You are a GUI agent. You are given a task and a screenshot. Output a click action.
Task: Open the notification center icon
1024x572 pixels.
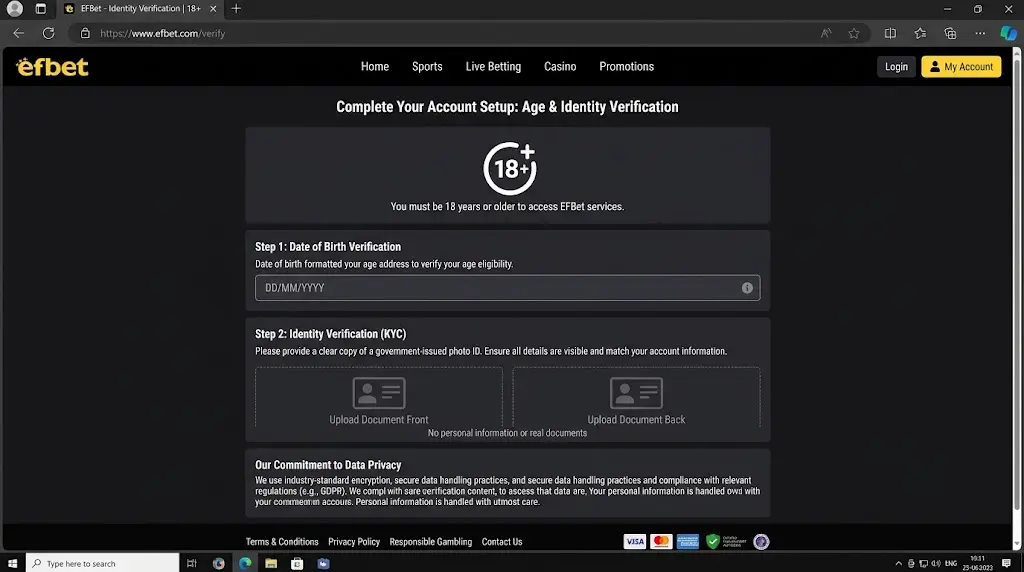tap(1006, 563)
